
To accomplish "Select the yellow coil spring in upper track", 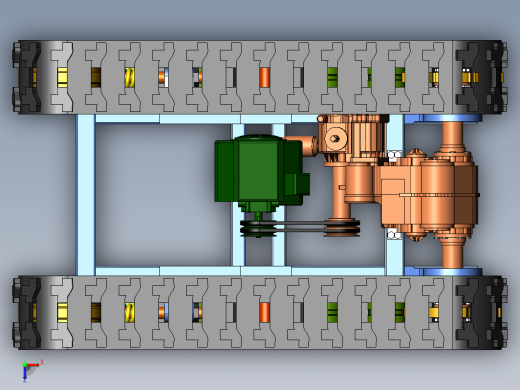I will [x=130, y=77].
